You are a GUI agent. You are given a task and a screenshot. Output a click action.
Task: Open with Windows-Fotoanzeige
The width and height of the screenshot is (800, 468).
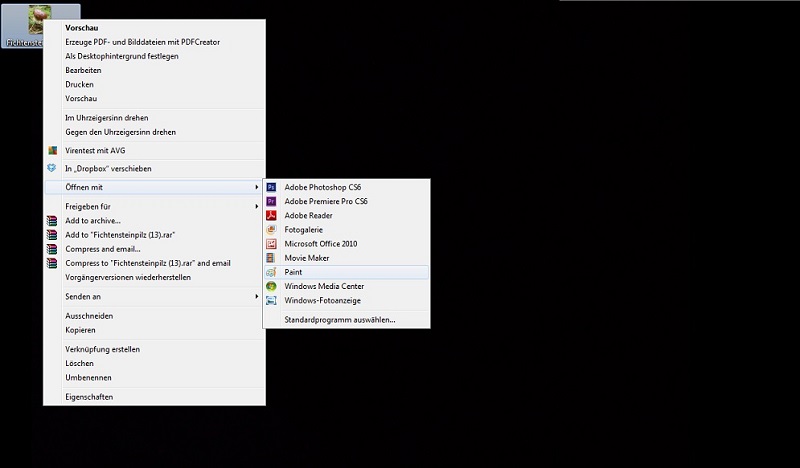[x=322, y=300]
